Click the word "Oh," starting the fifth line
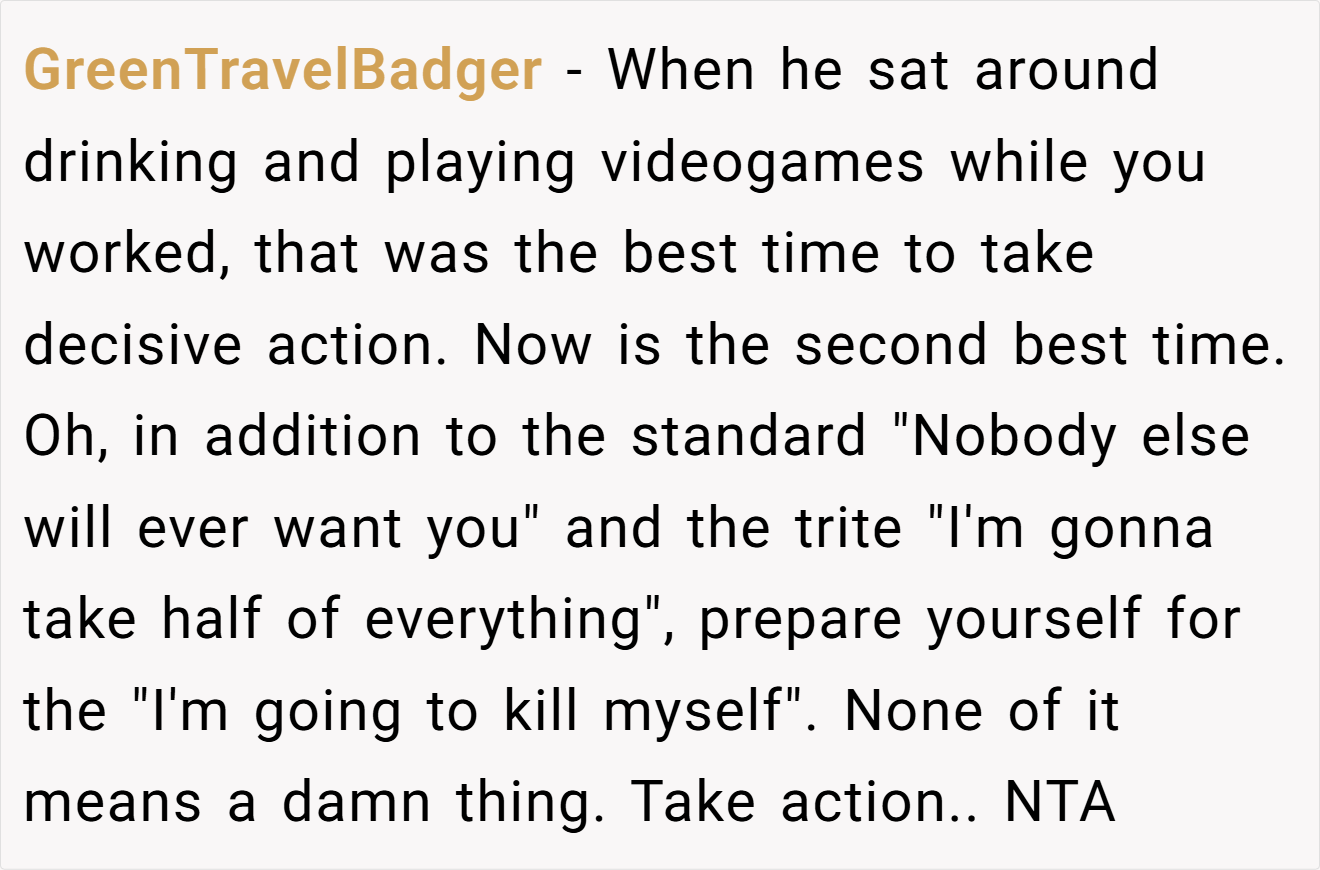 [66, 438]
